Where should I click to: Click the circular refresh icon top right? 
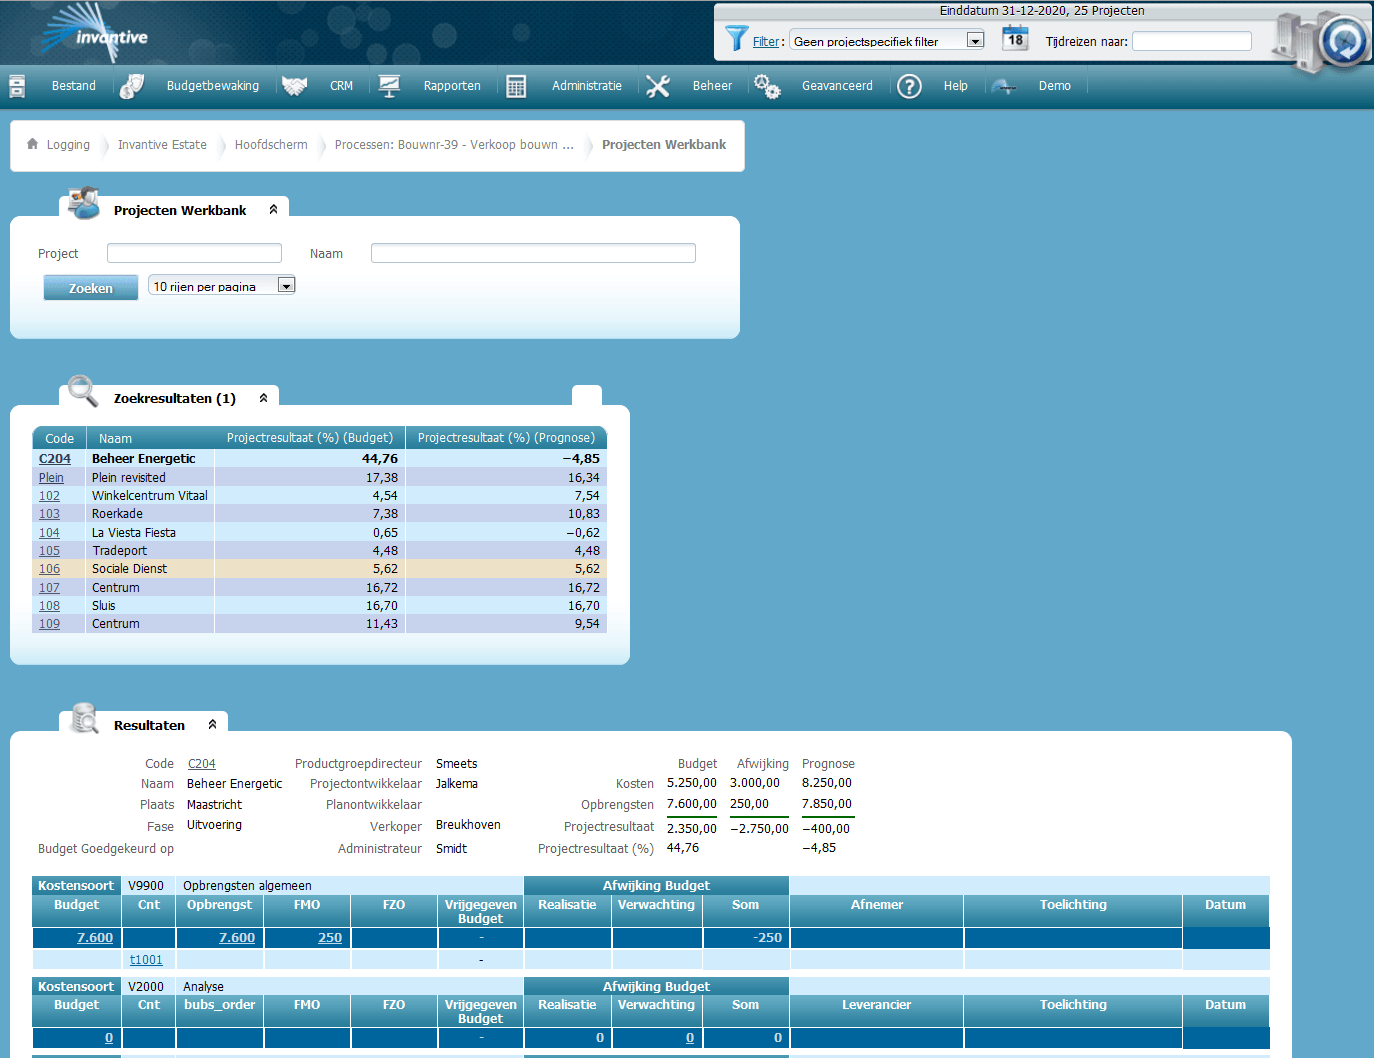1344,42
